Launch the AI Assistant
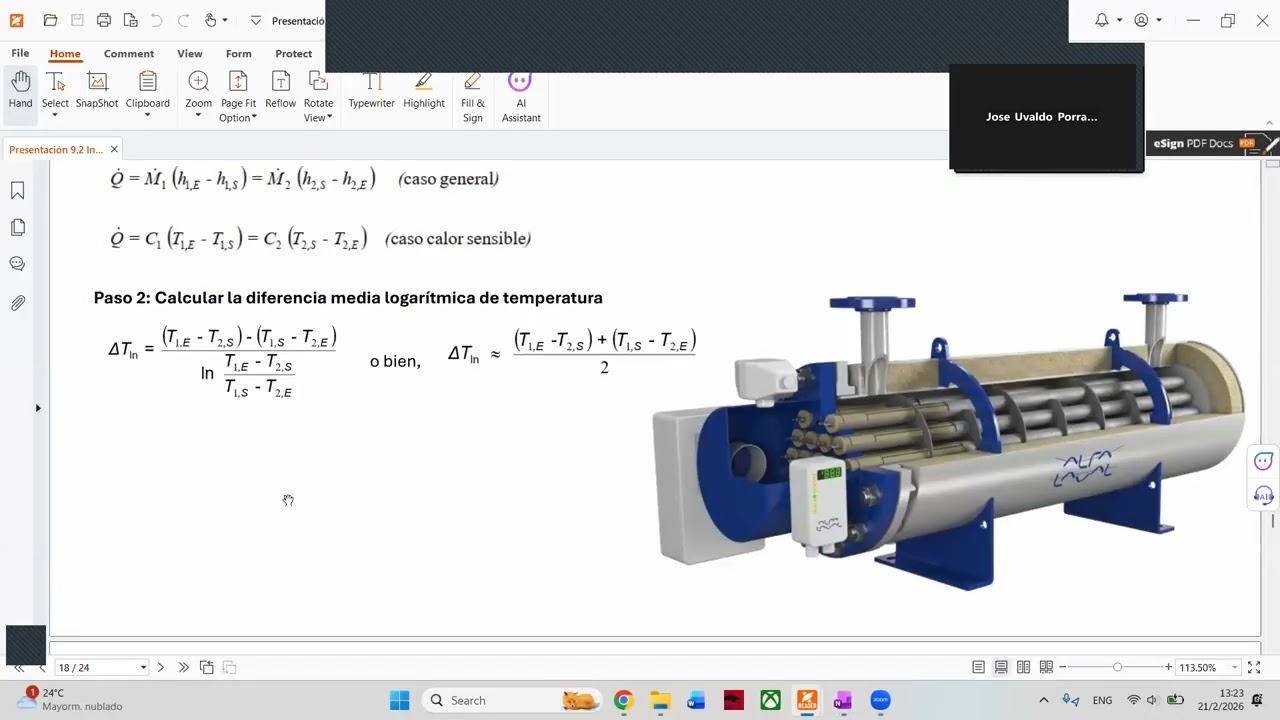This screenshot has height=720, width=1280. (521, 95)
